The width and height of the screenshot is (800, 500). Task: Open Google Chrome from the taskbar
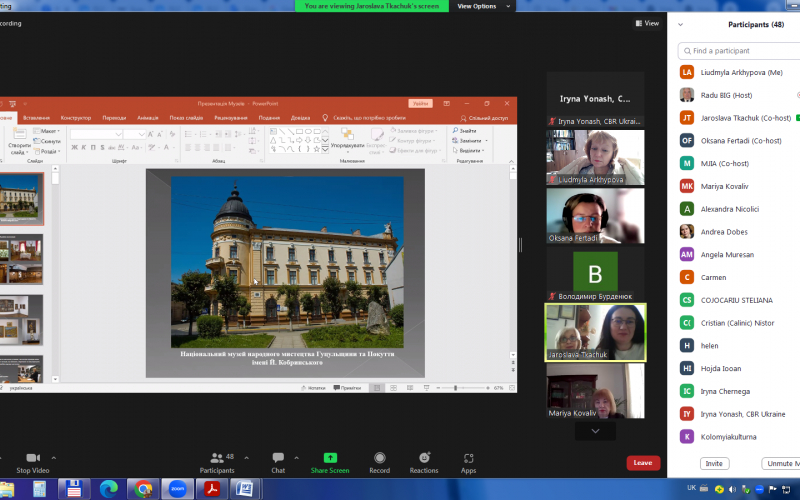[x=143, y=489]
